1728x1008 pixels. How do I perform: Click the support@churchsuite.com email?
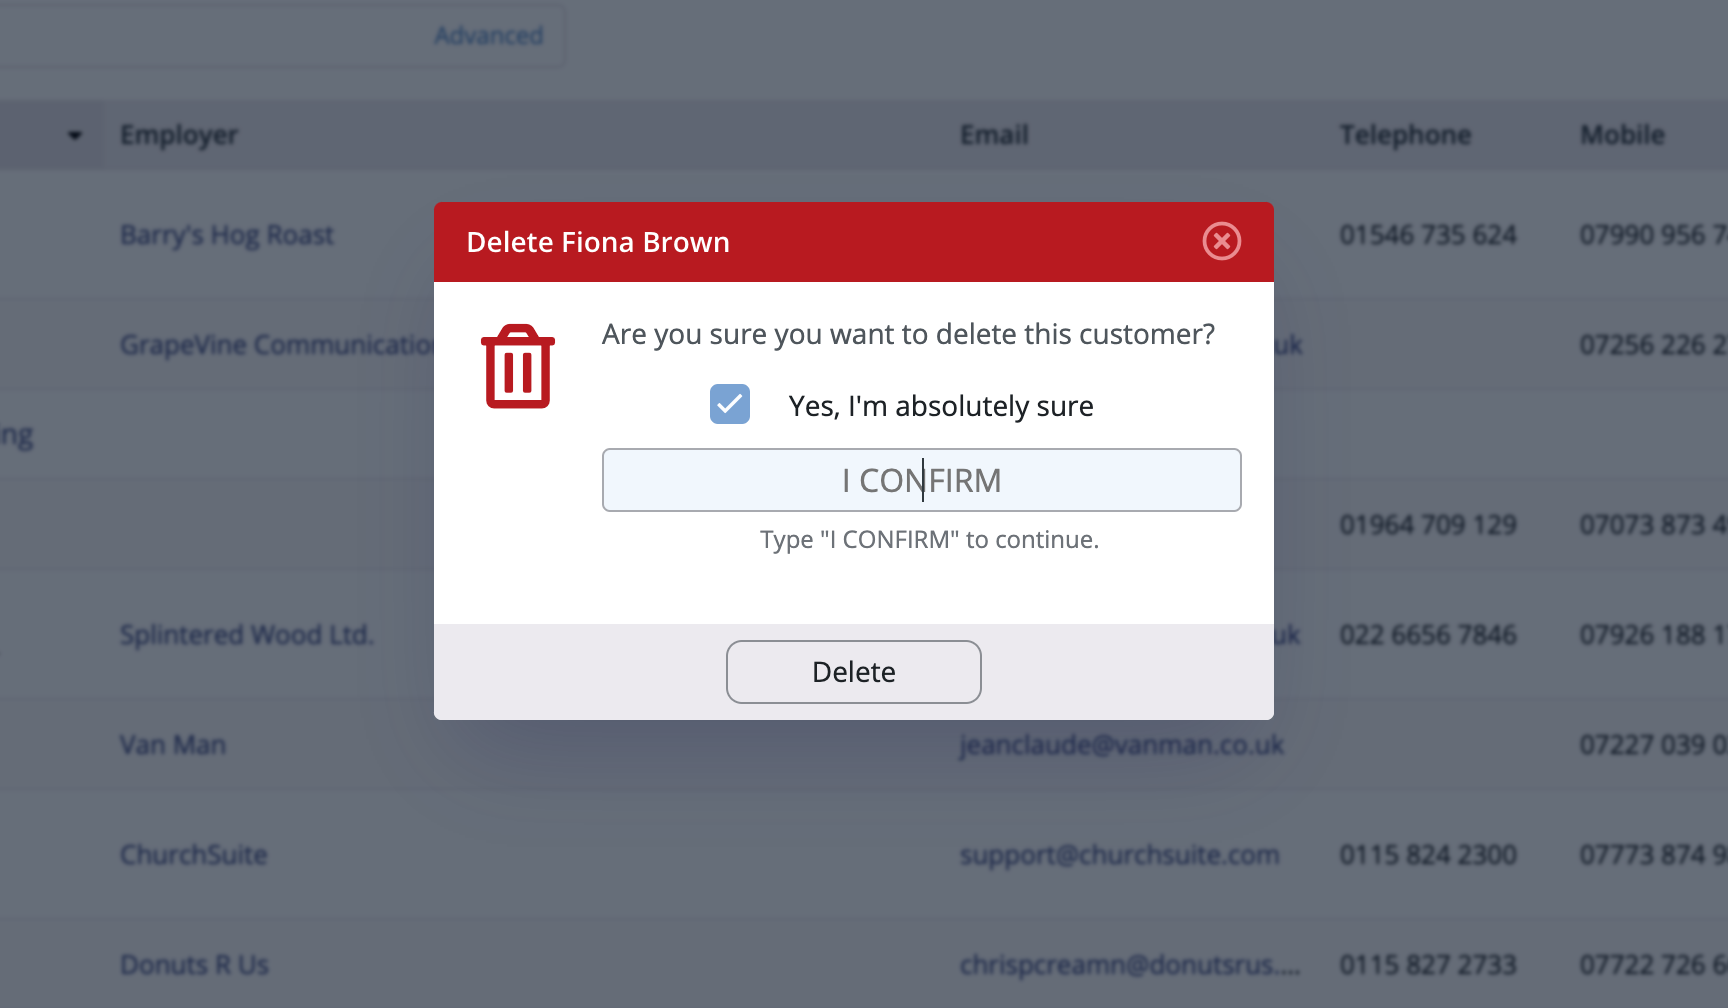(x=1120, y=855)
